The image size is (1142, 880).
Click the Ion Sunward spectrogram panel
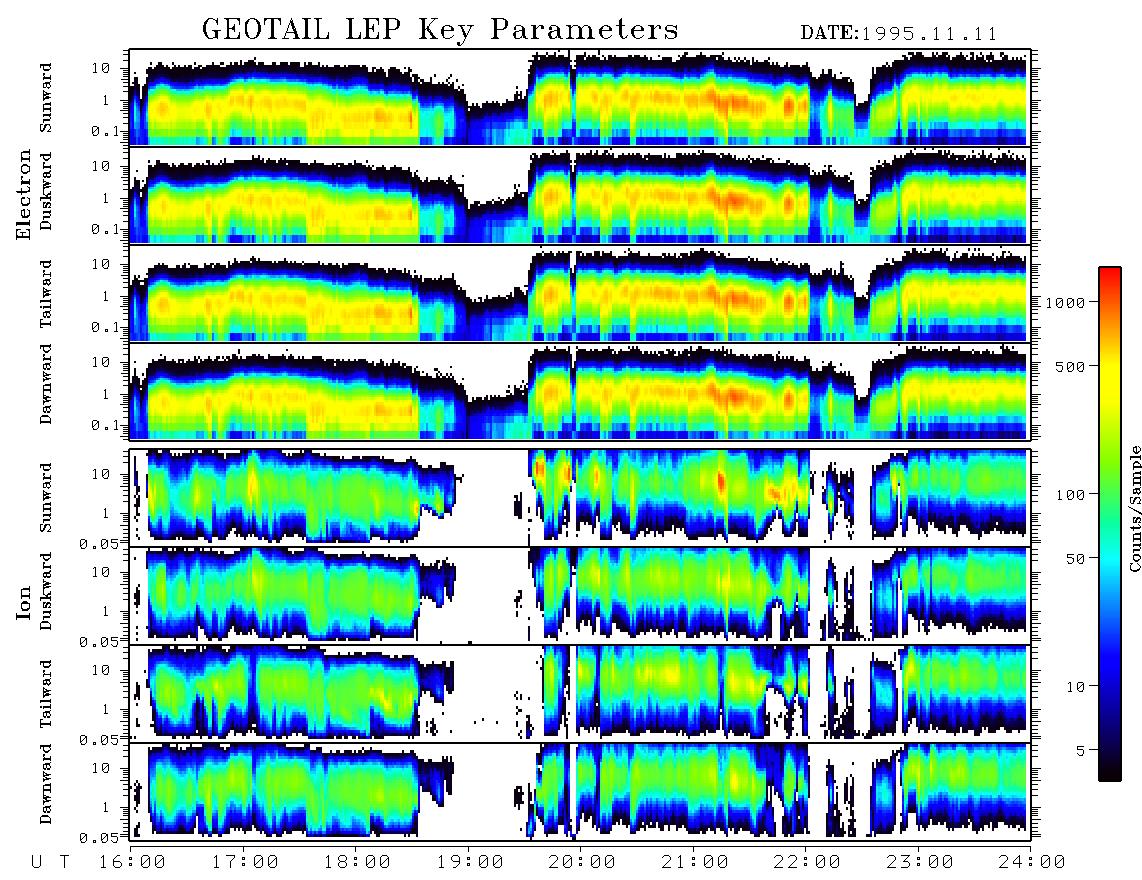click(580, 498)
